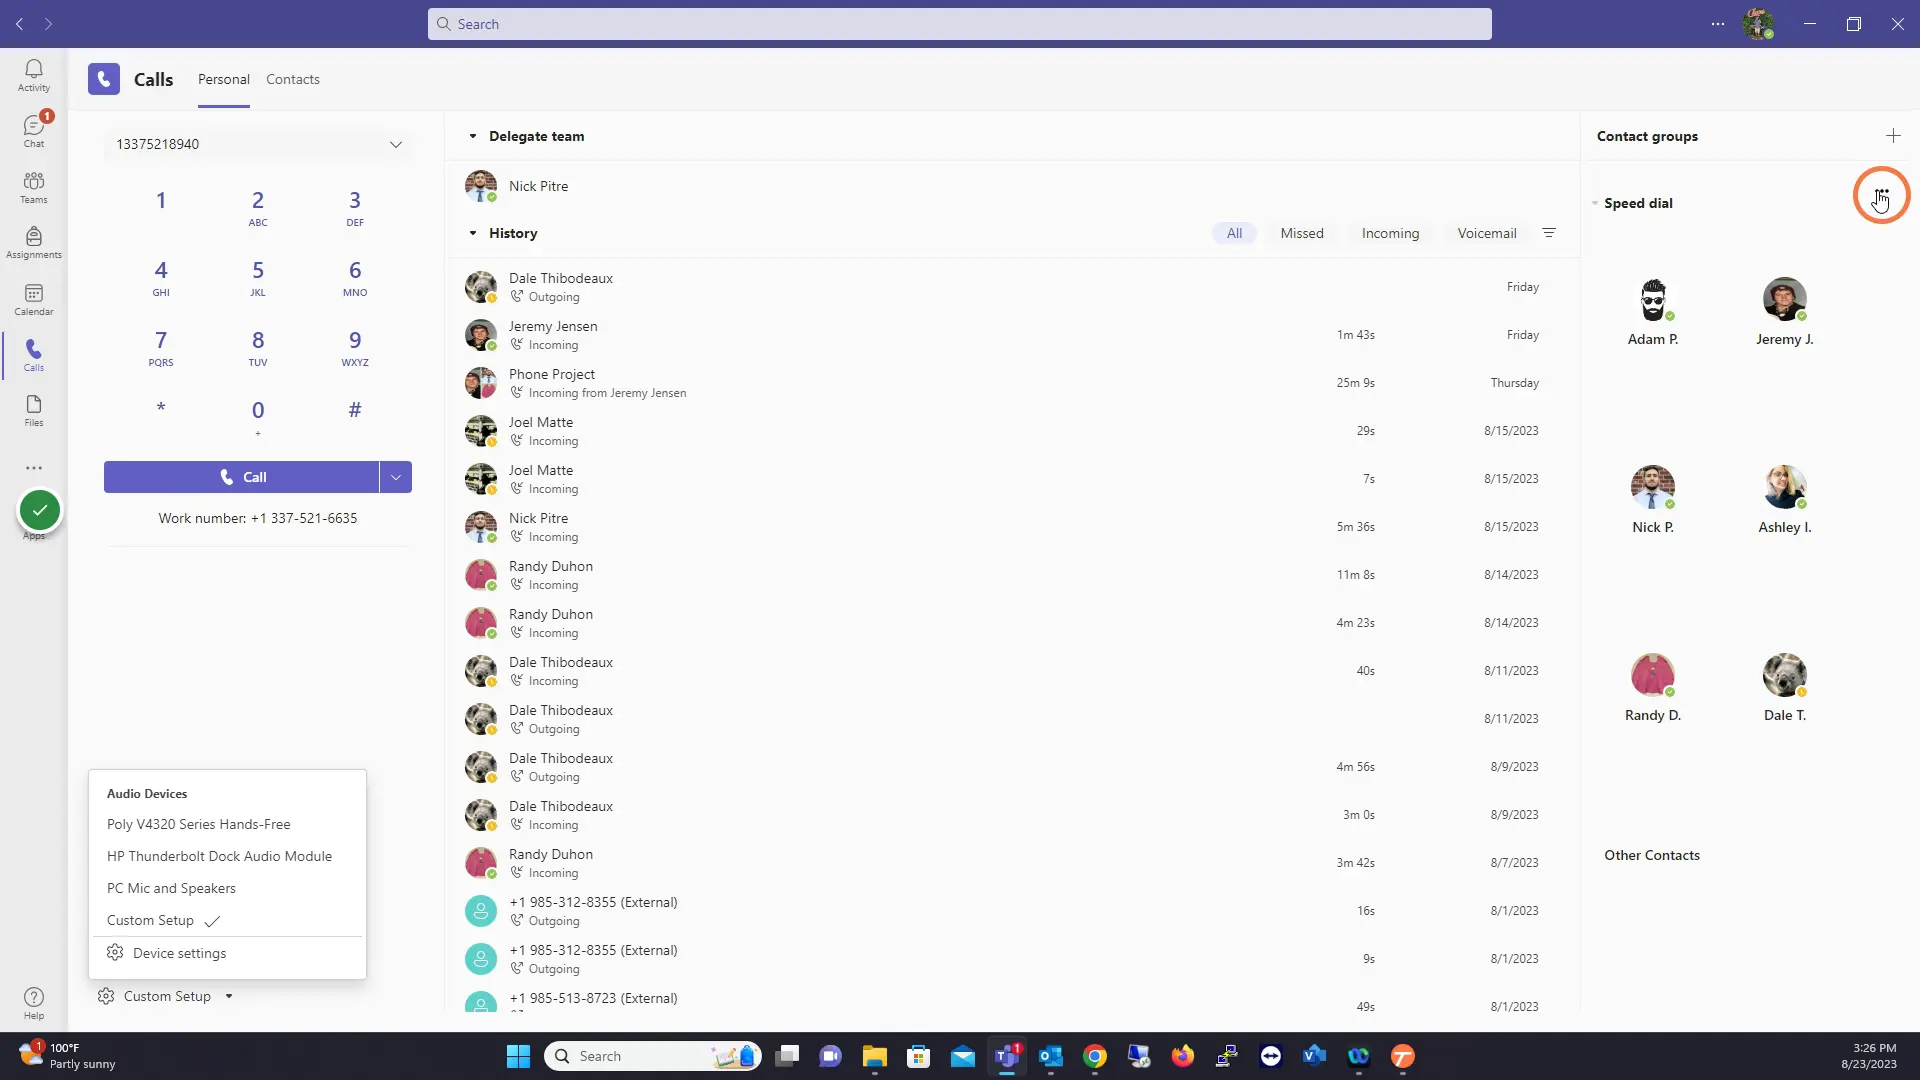The image size is (1920, 1080).
Task: Open Windows Start menu
Action: click(x=518, y=1056)
